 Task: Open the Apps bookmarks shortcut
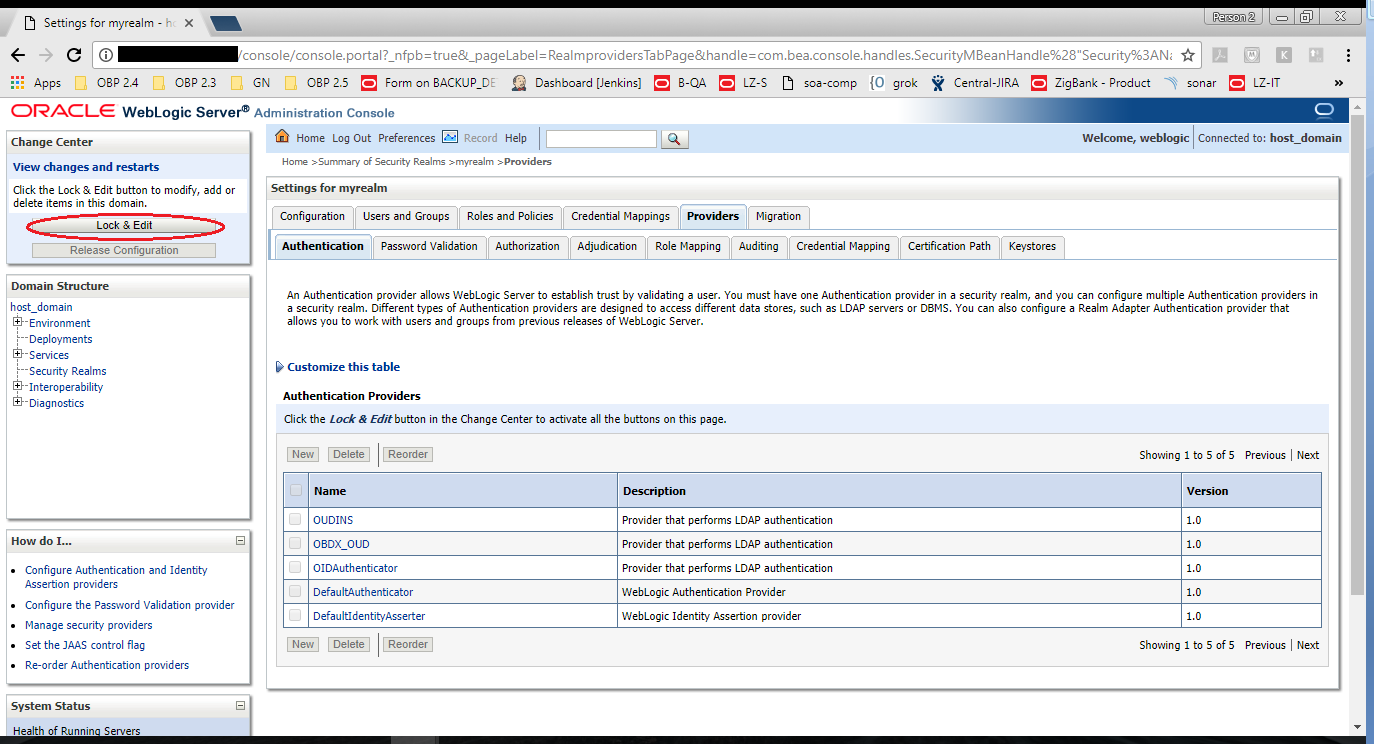36,83
